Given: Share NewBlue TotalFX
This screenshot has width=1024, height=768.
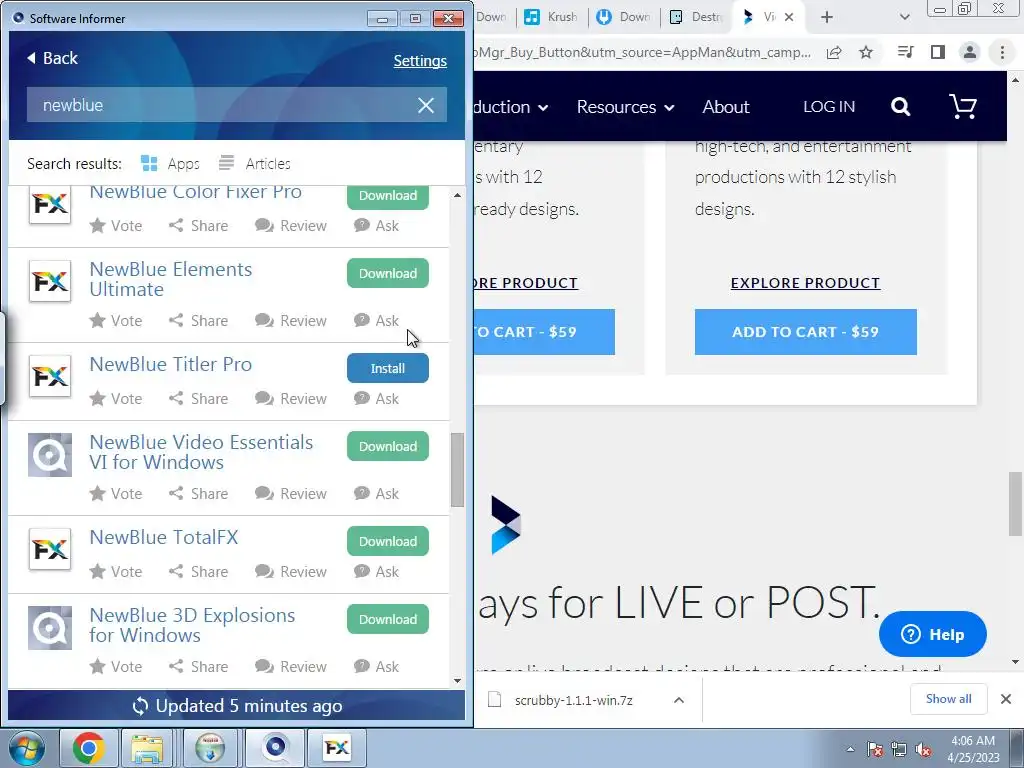Looking at the screenshot, I should click(x=199, y=571).
